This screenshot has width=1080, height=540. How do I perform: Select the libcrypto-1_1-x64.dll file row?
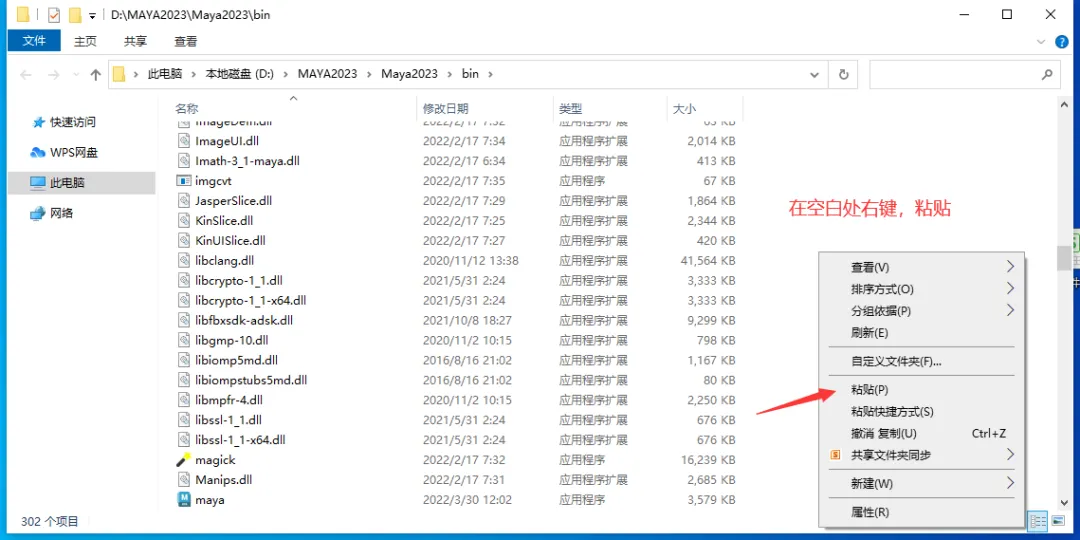[x=456, y=300]
